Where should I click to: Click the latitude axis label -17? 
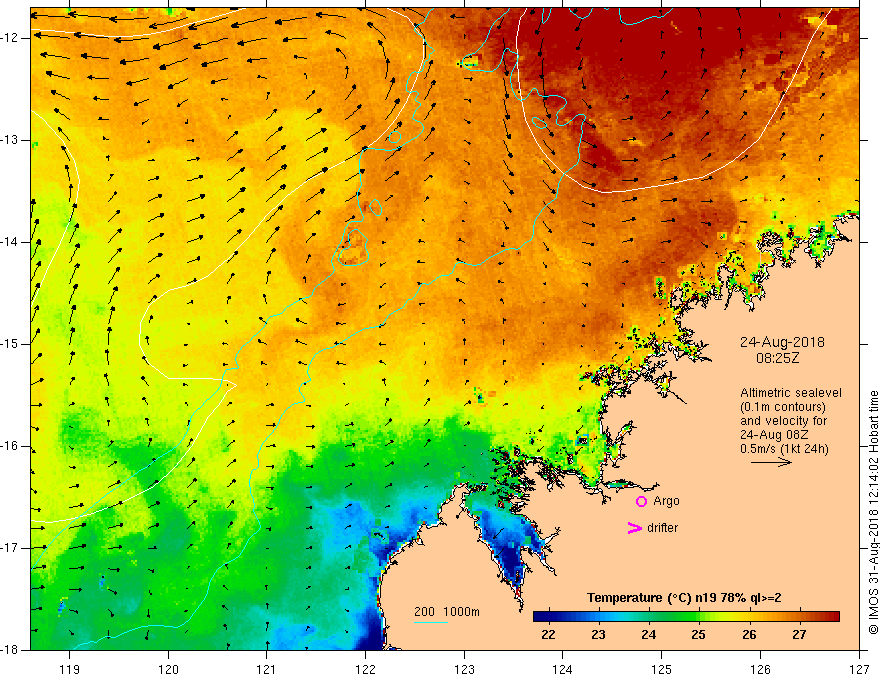[11, 548]
